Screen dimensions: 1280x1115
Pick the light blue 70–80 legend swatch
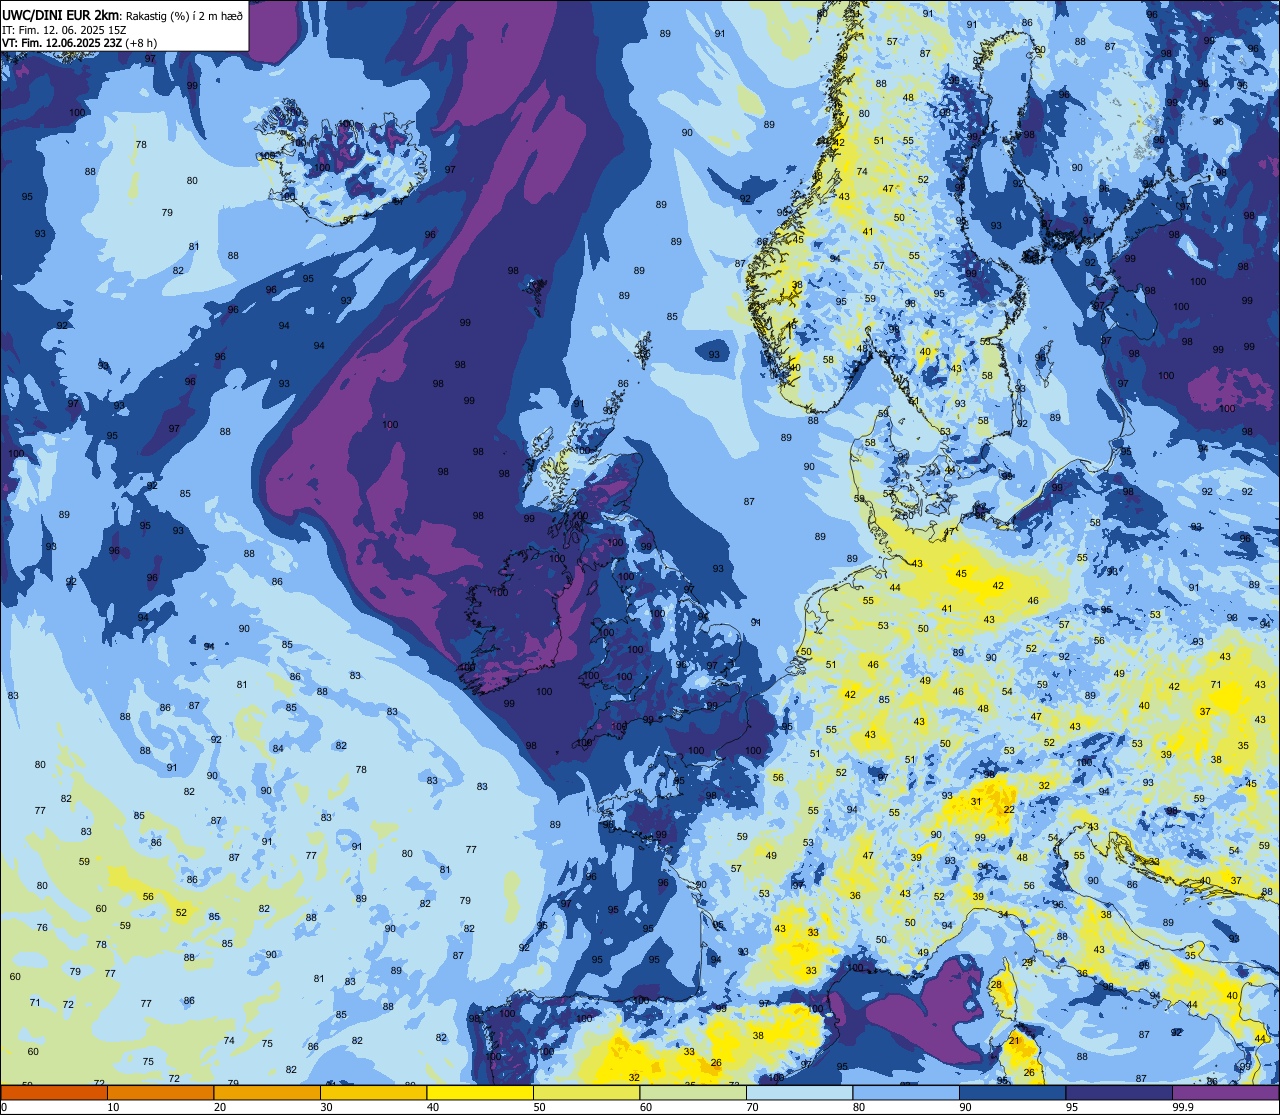pos(799,1093)
